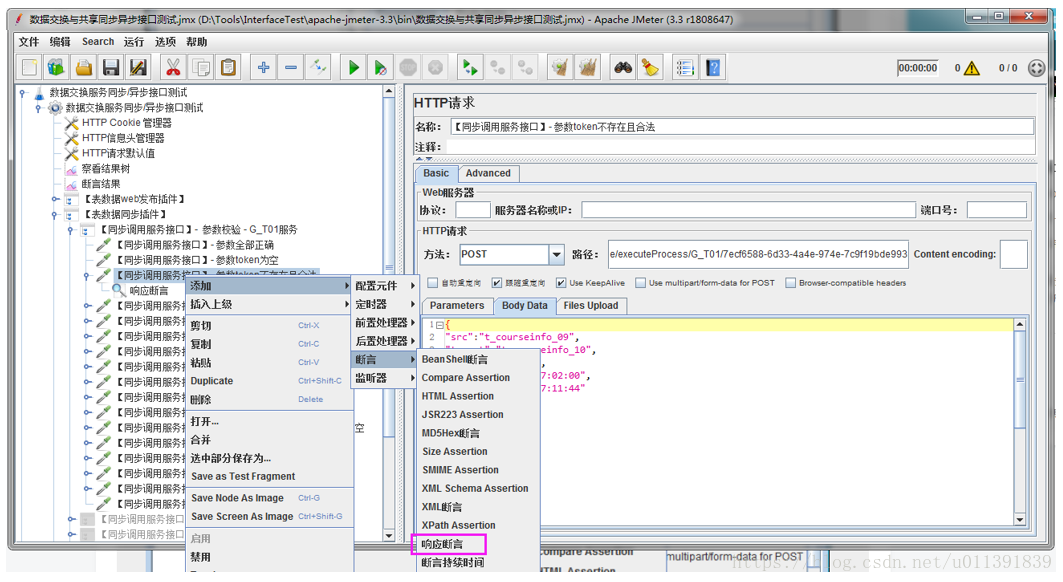Click Remote start all icon

[x=470, y=68]
